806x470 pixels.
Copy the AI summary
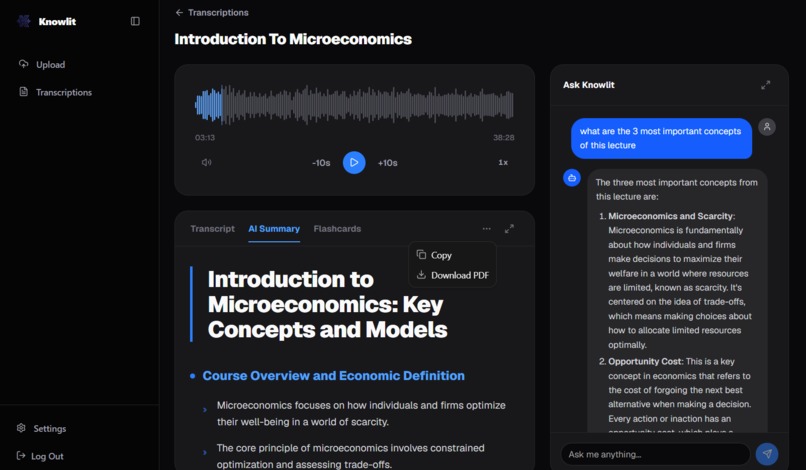[453, 255]
